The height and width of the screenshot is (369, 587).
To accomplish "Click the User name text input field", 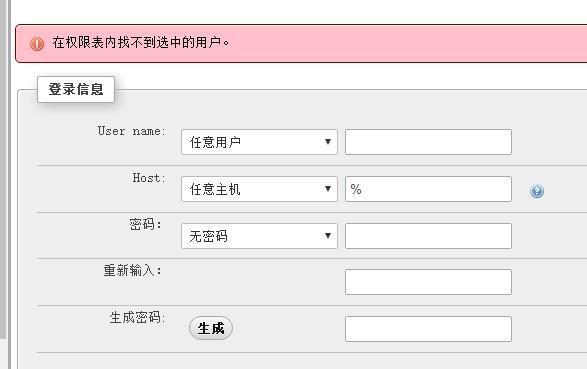I will click(x=428, y=142).
